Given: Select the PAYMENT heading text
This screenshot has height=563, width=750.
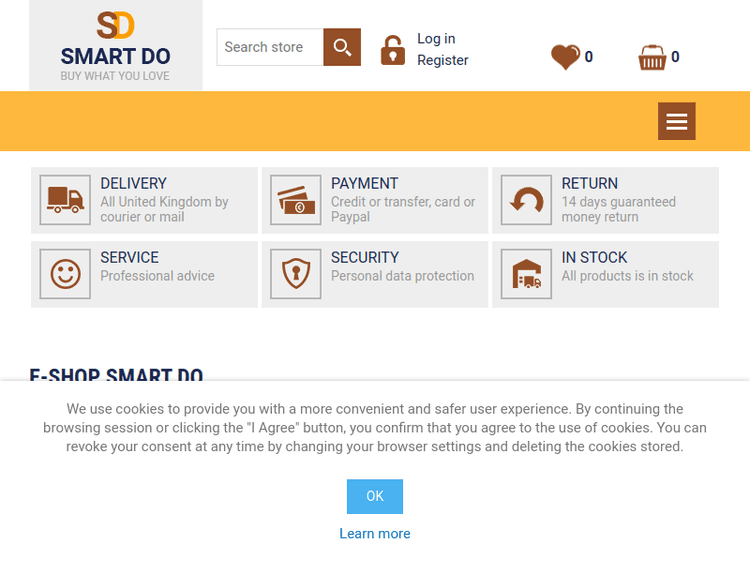Looking at the screenshot, I should (x=364, y=183).
